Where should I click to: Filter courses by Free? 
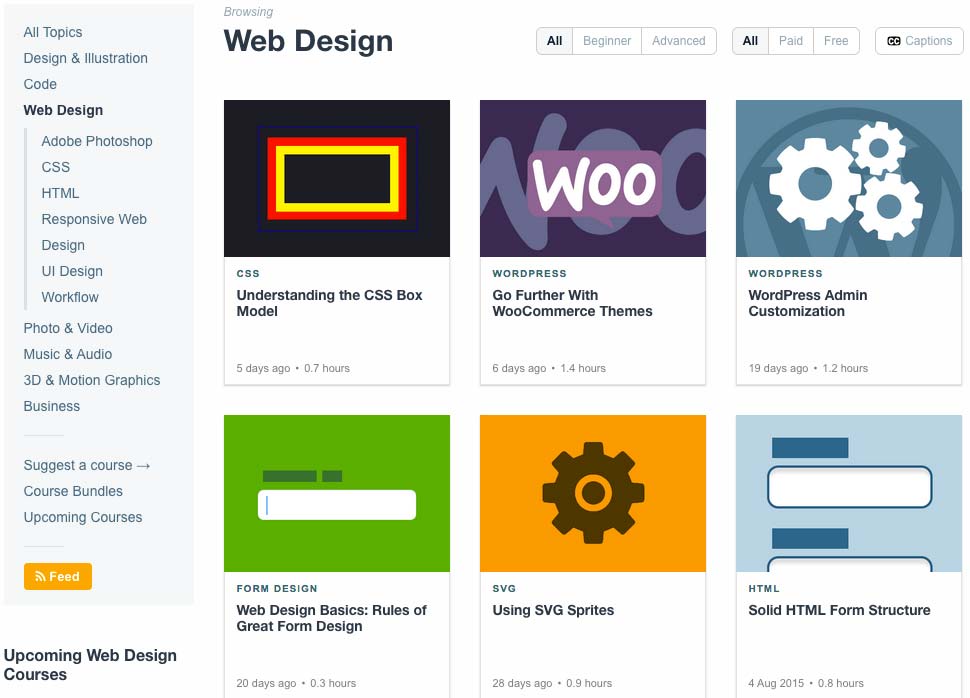point(836,41)
